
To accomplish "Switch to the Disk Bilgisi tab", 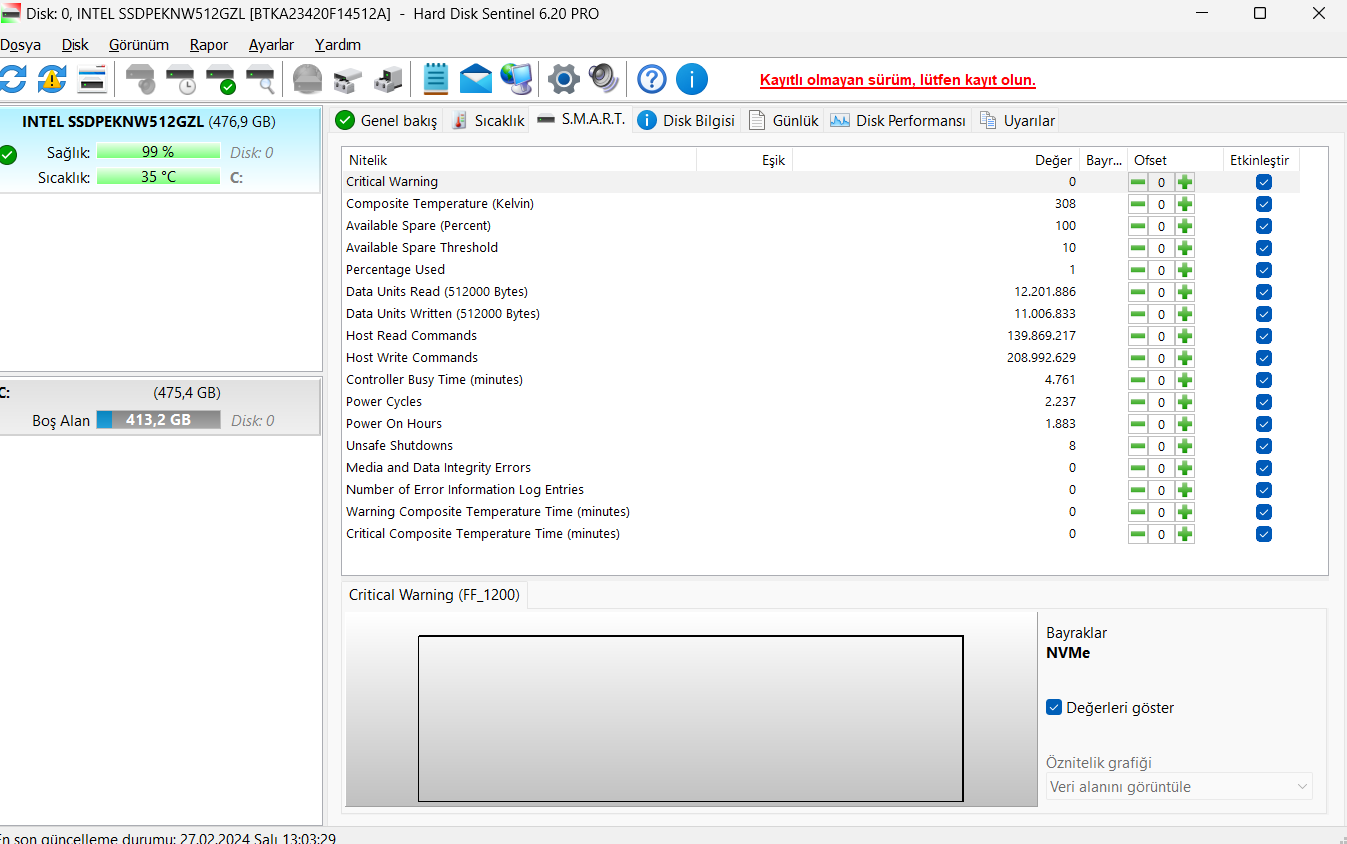I will (686, 120).
